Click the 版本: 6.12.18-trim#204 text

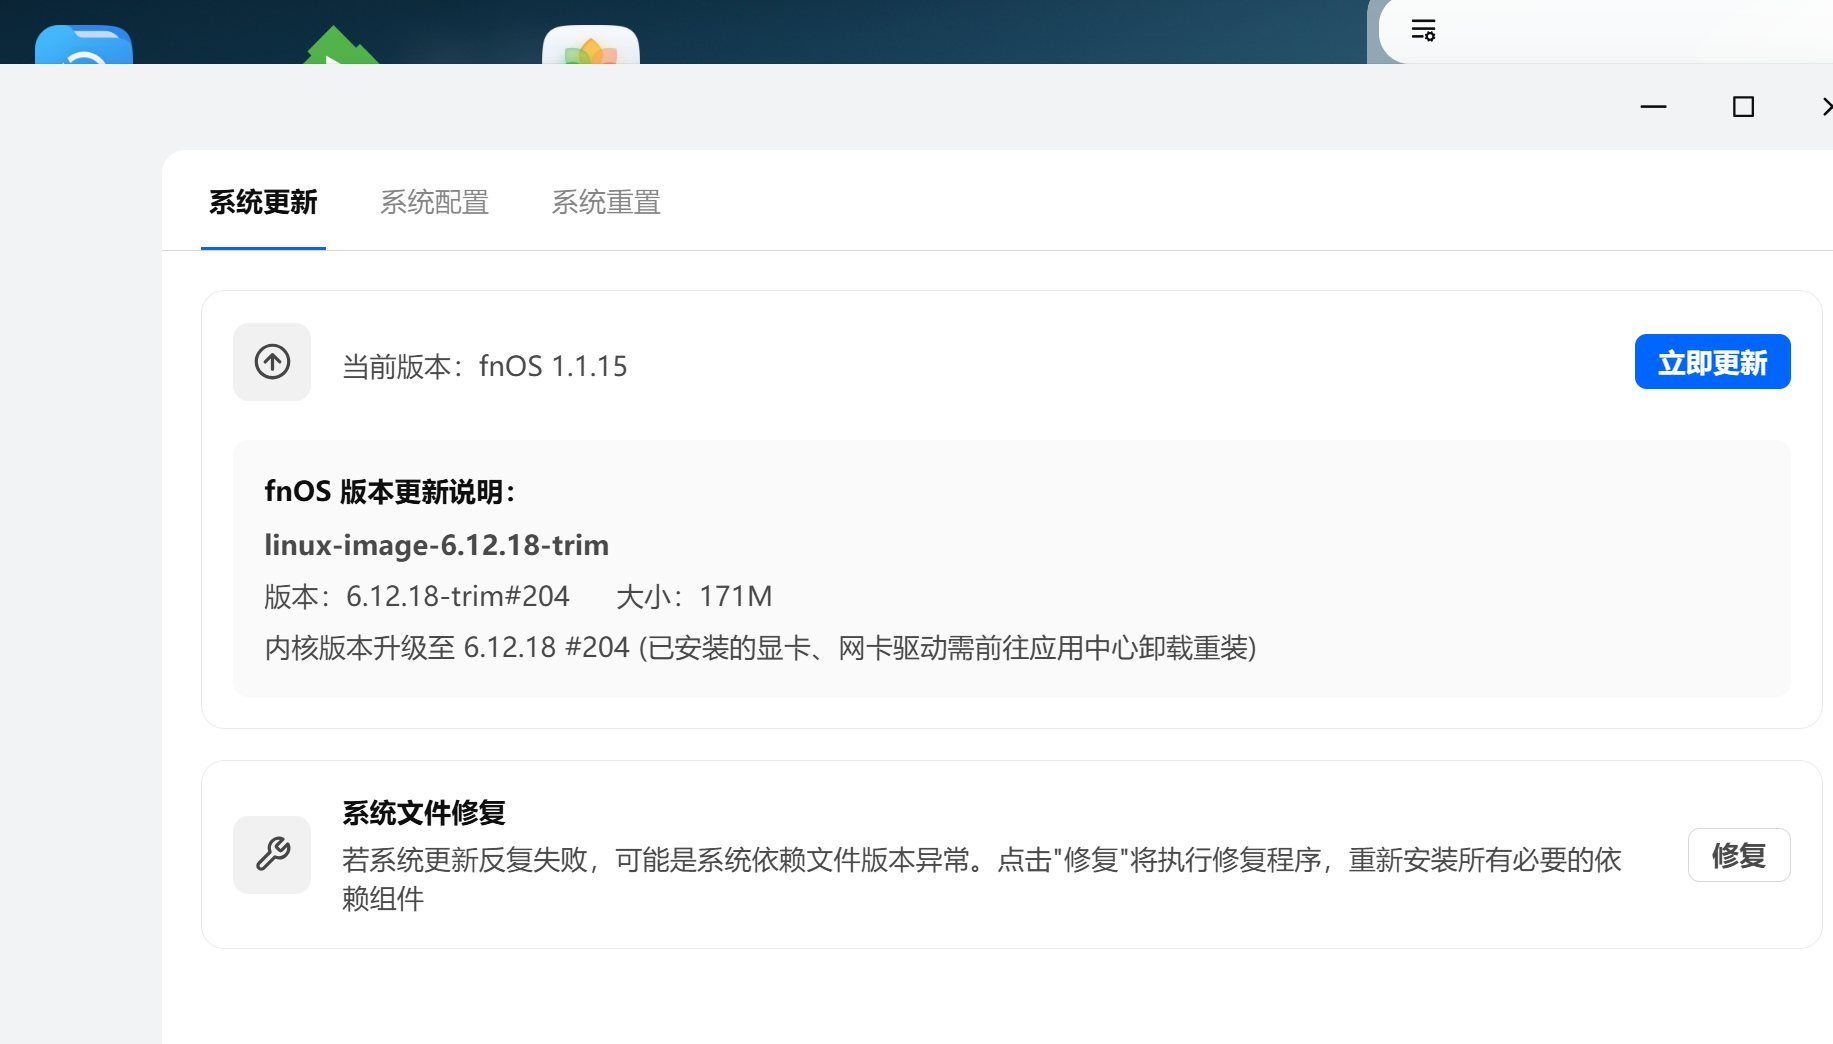point(417,597)
